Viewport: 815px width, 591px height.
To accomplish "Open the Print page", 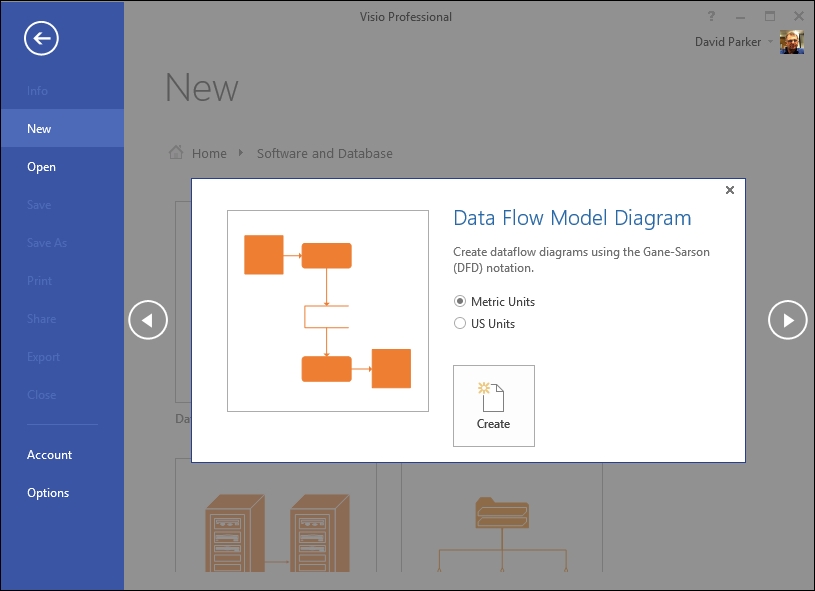I will pyautogui.click(x=39, y=280).
